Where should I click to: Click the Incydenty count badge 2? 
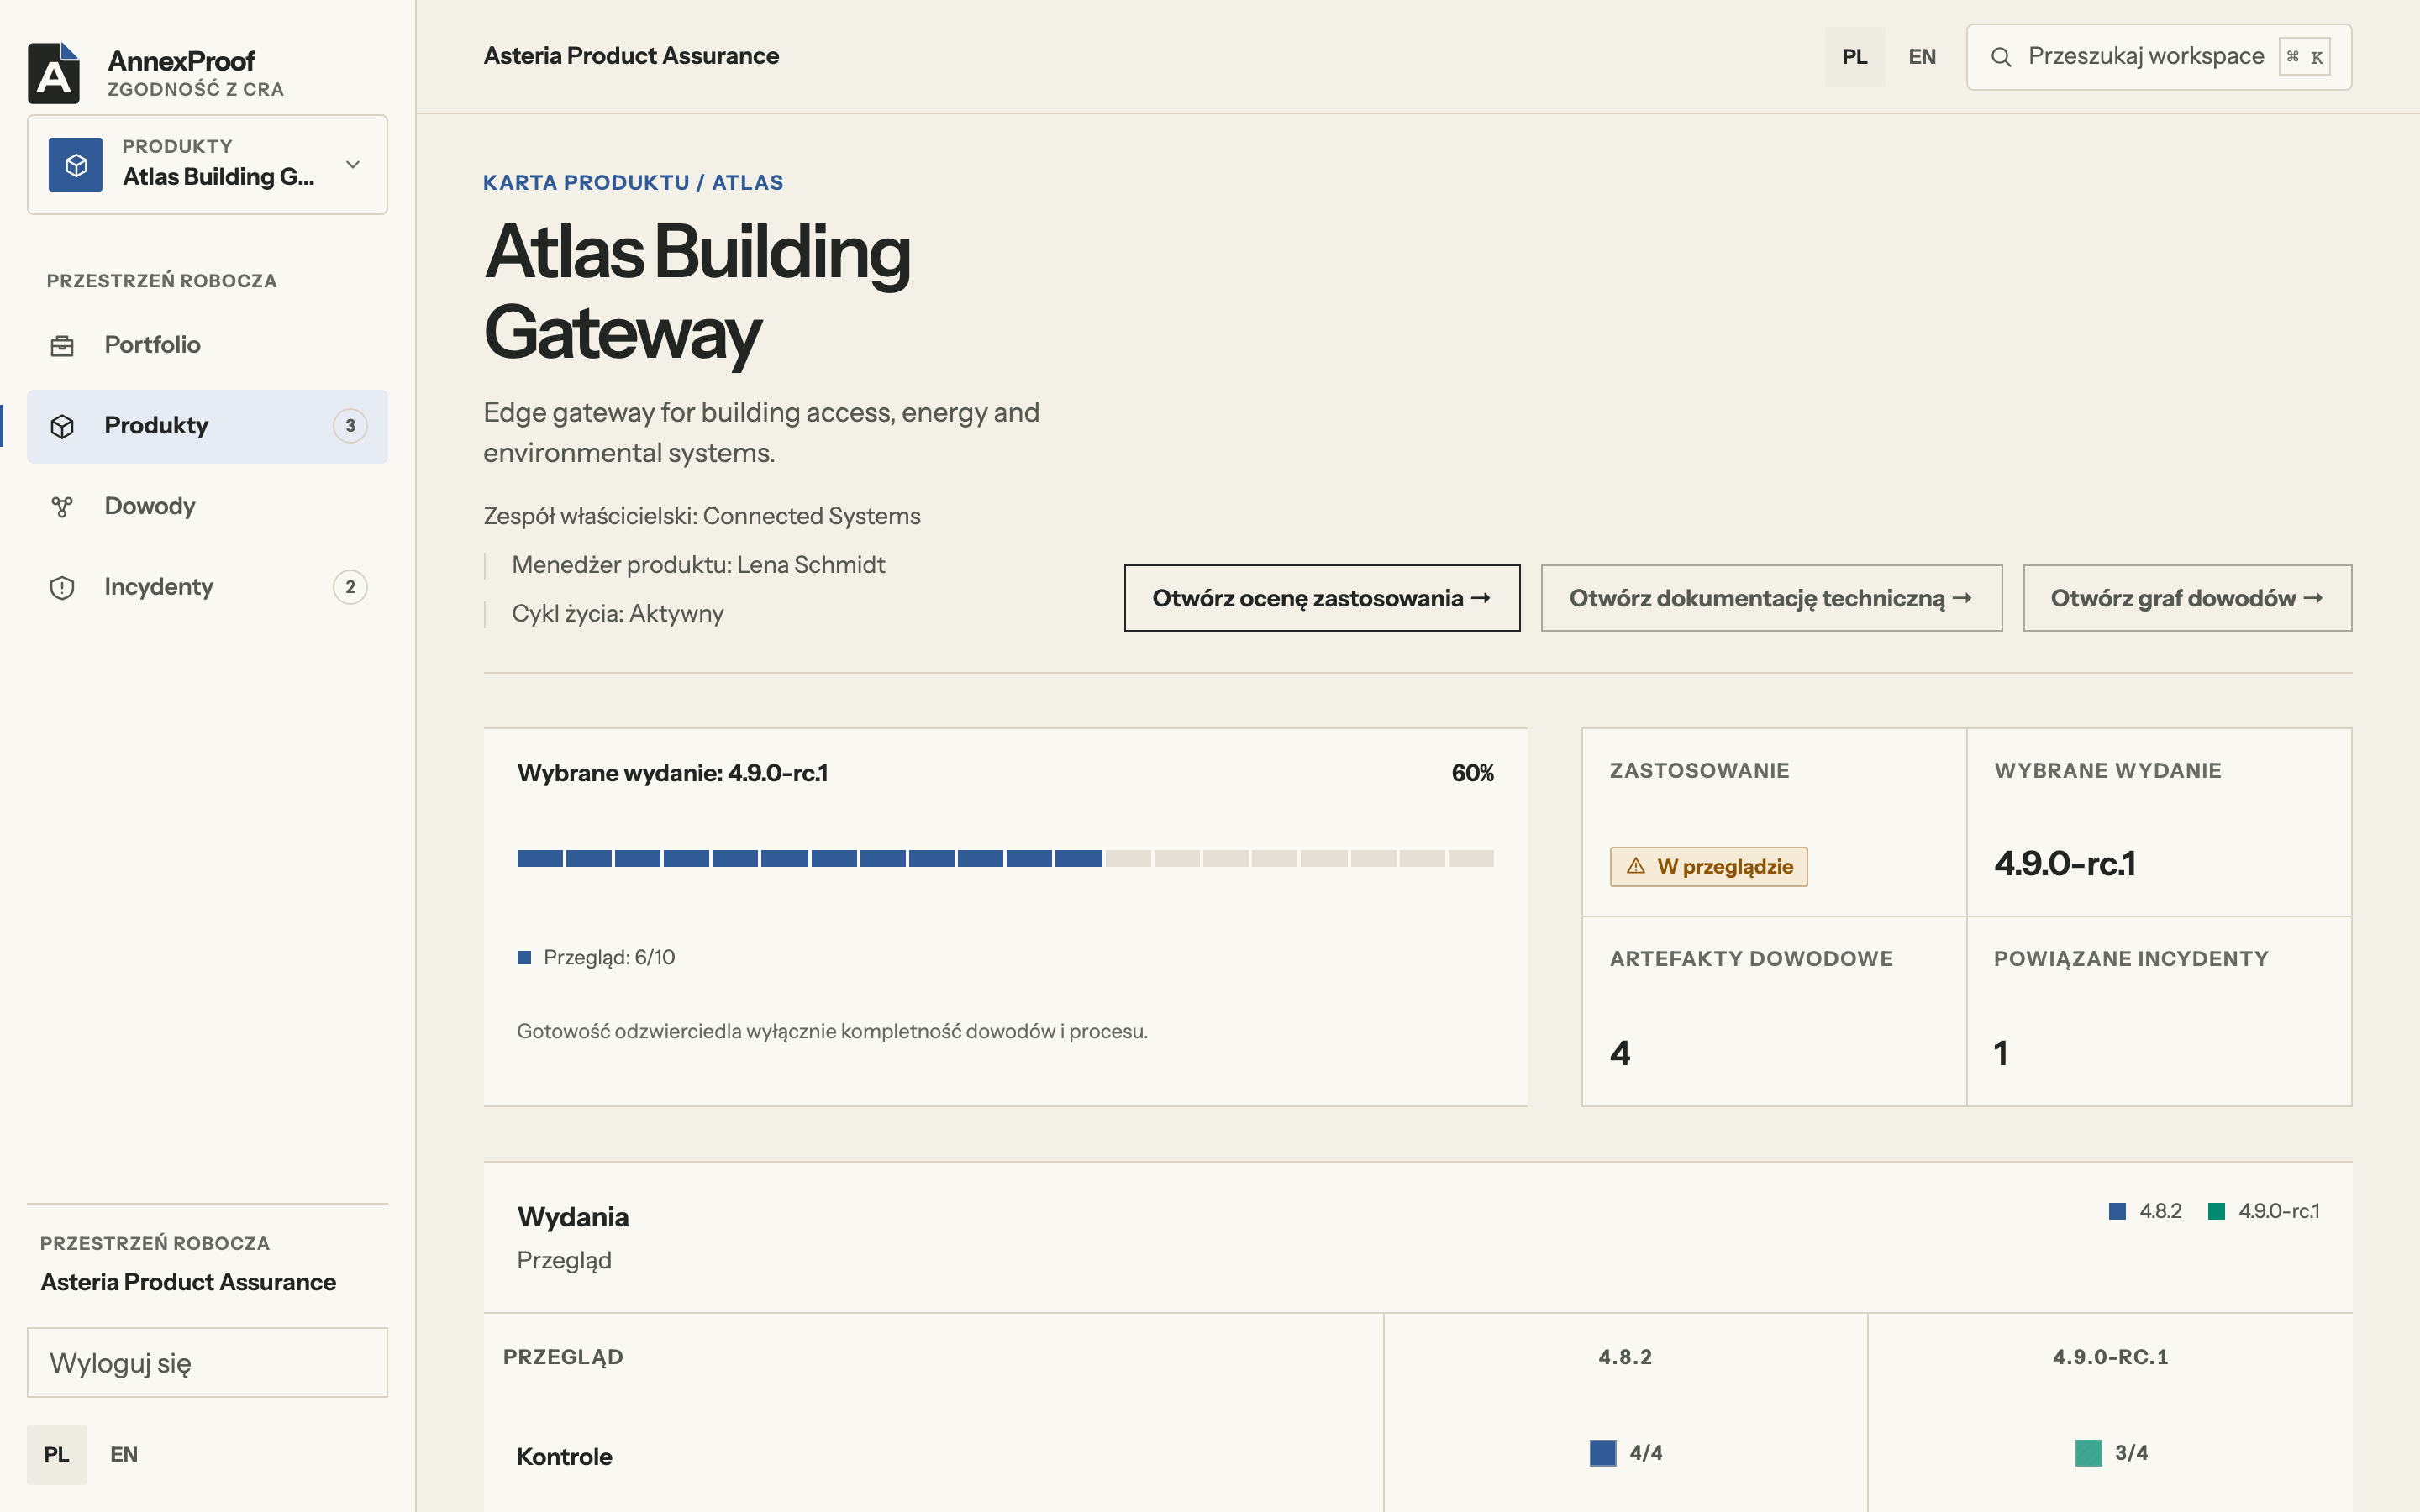pos(350,587)
